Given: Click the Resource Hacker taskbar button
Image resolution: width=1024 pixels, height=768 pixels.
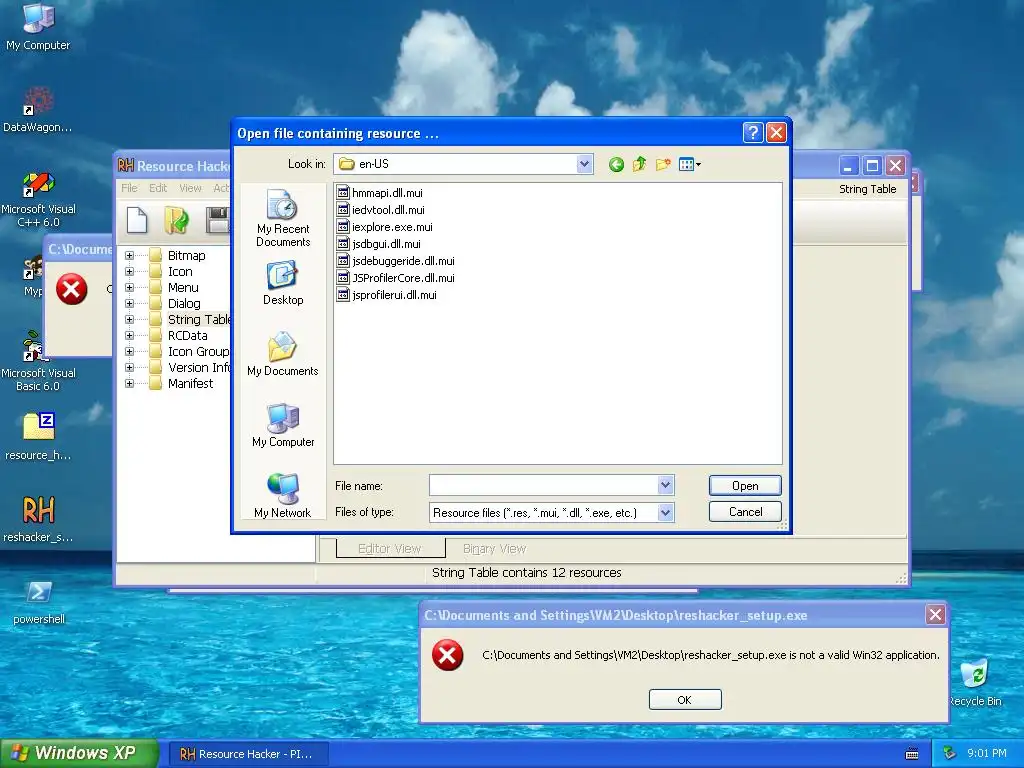Looking at the screenshot, I should [249, 754].
